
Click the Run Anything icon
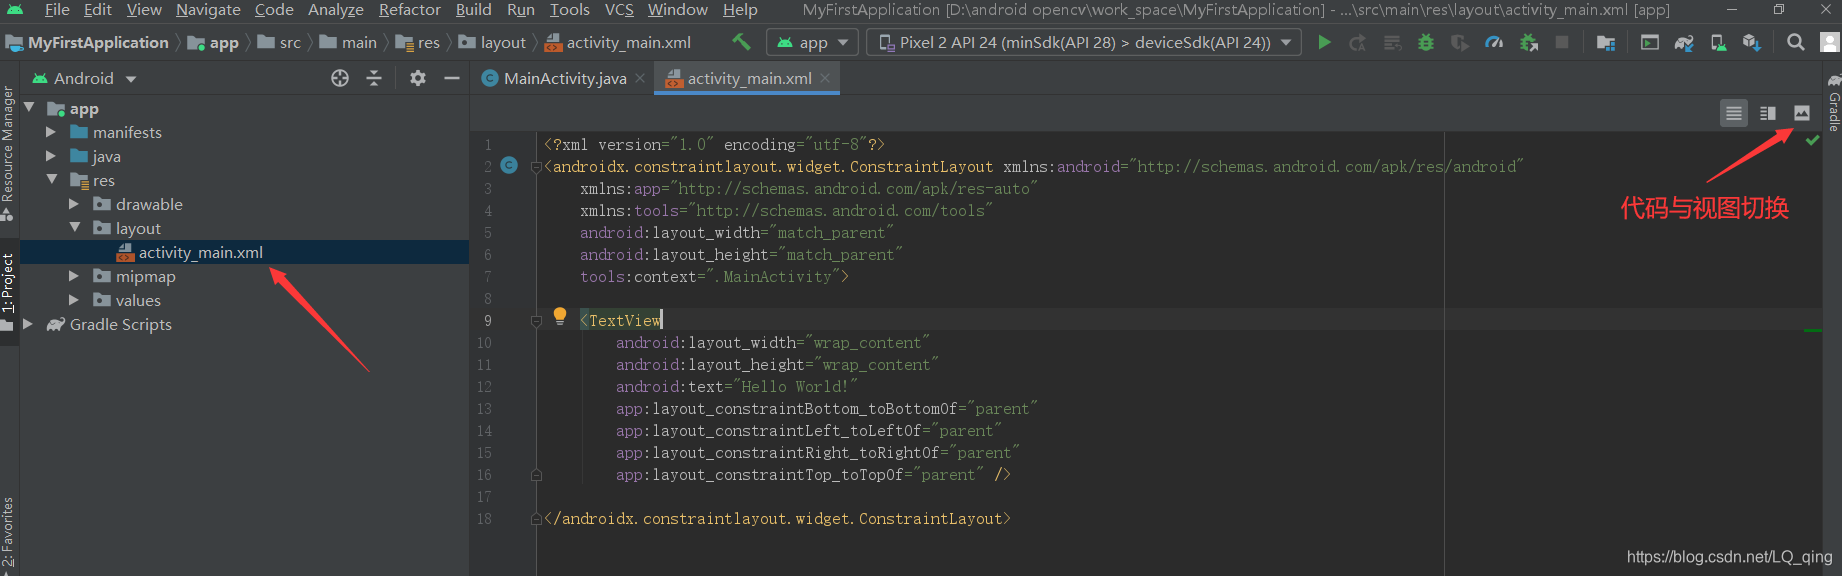[1650, 42]
